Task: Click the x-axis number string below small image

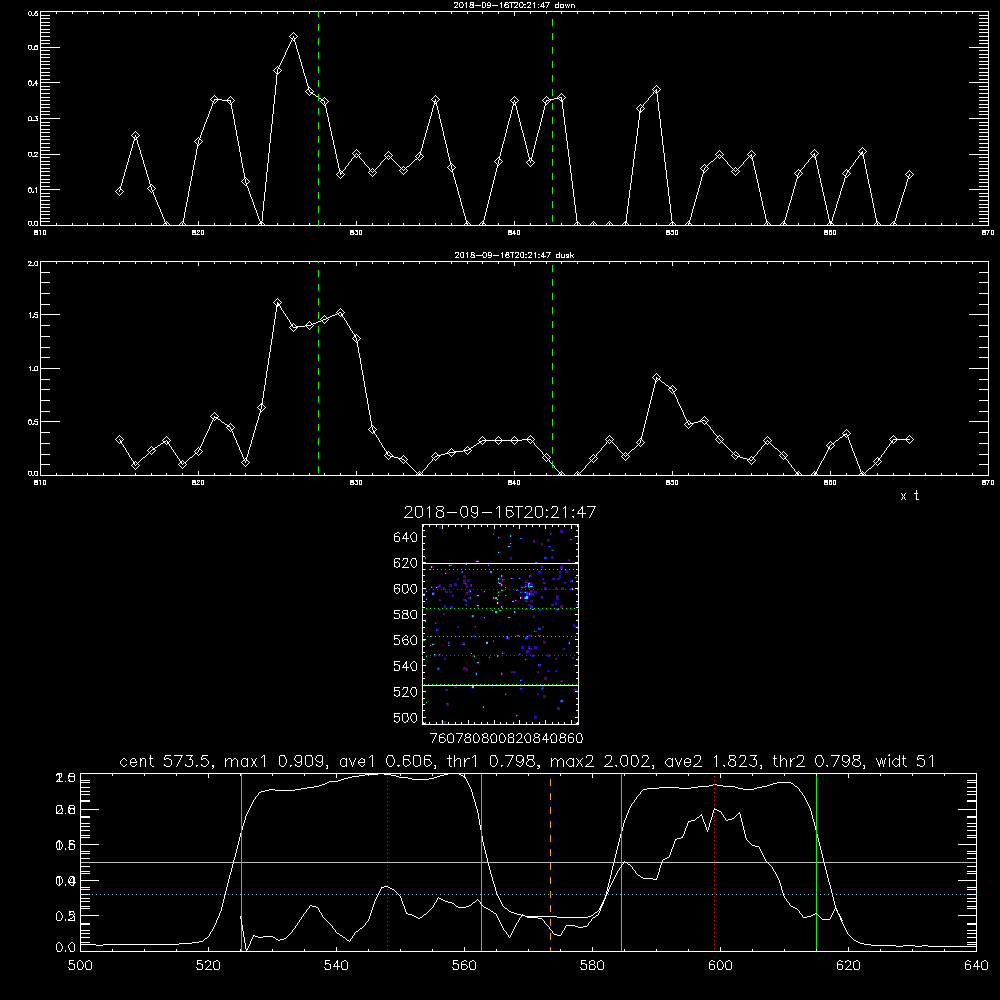Action: [507, 739]
